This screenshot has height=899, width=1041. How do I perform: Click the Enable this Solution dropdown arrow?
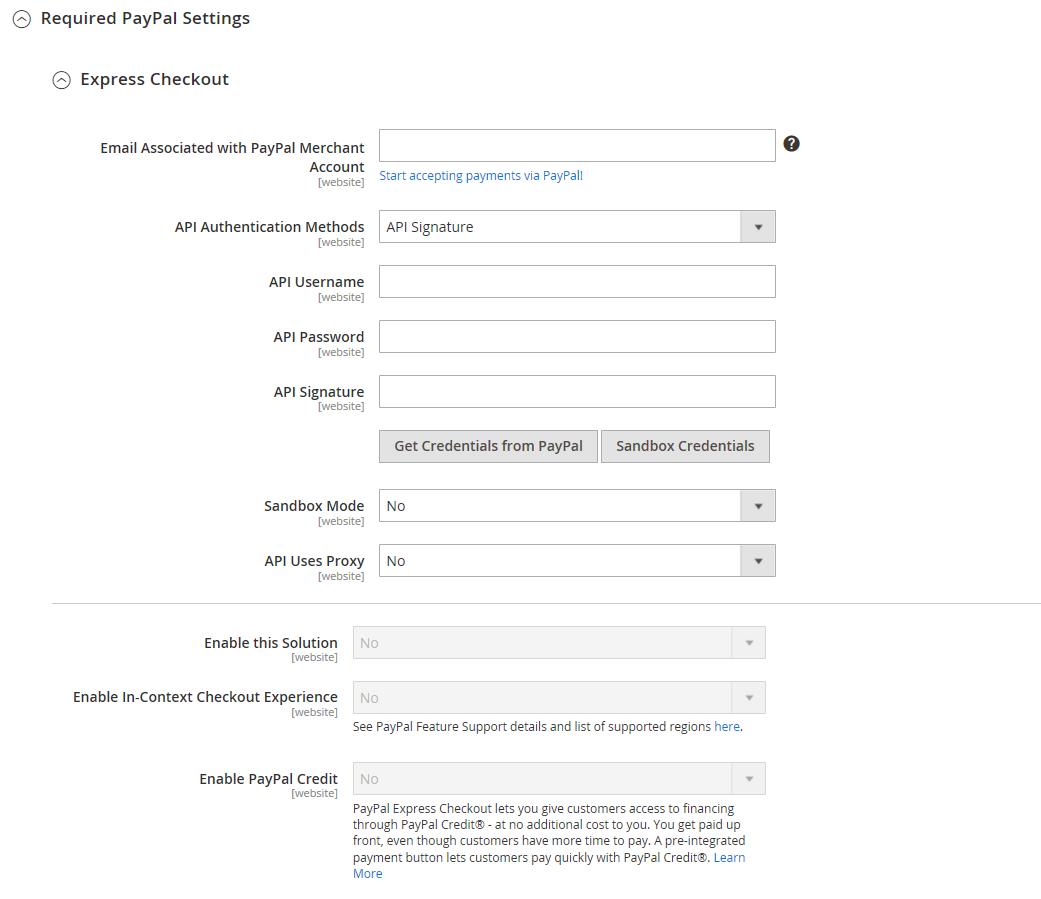[x=749, y=642]
